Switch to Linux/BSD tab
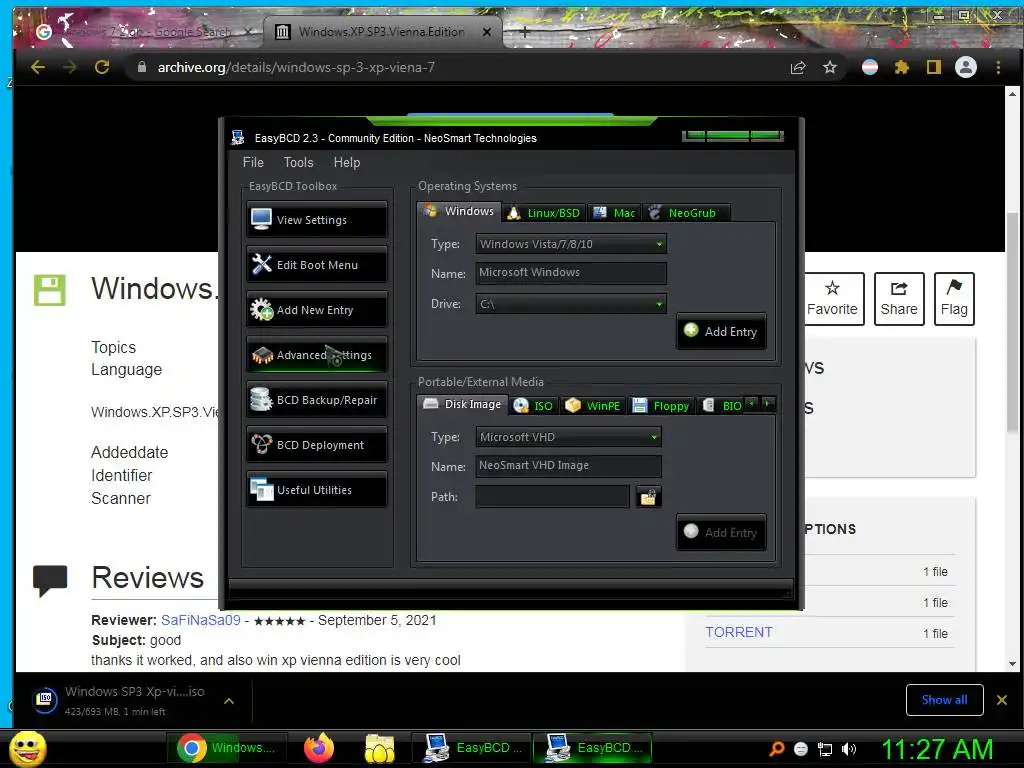The width and height of the screenshot is (1024, 768). (544, 213)
